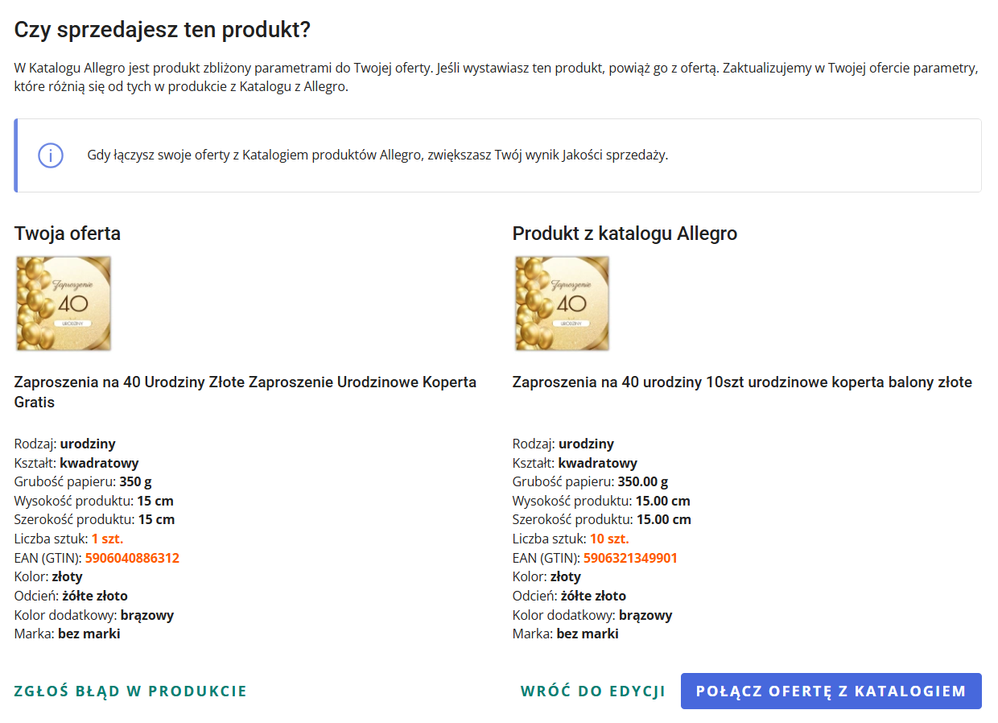Click the info banner about Jakości sprzedaży
Image resolution: width=998 pixels, height=723 pixels.
pos(498,155)
